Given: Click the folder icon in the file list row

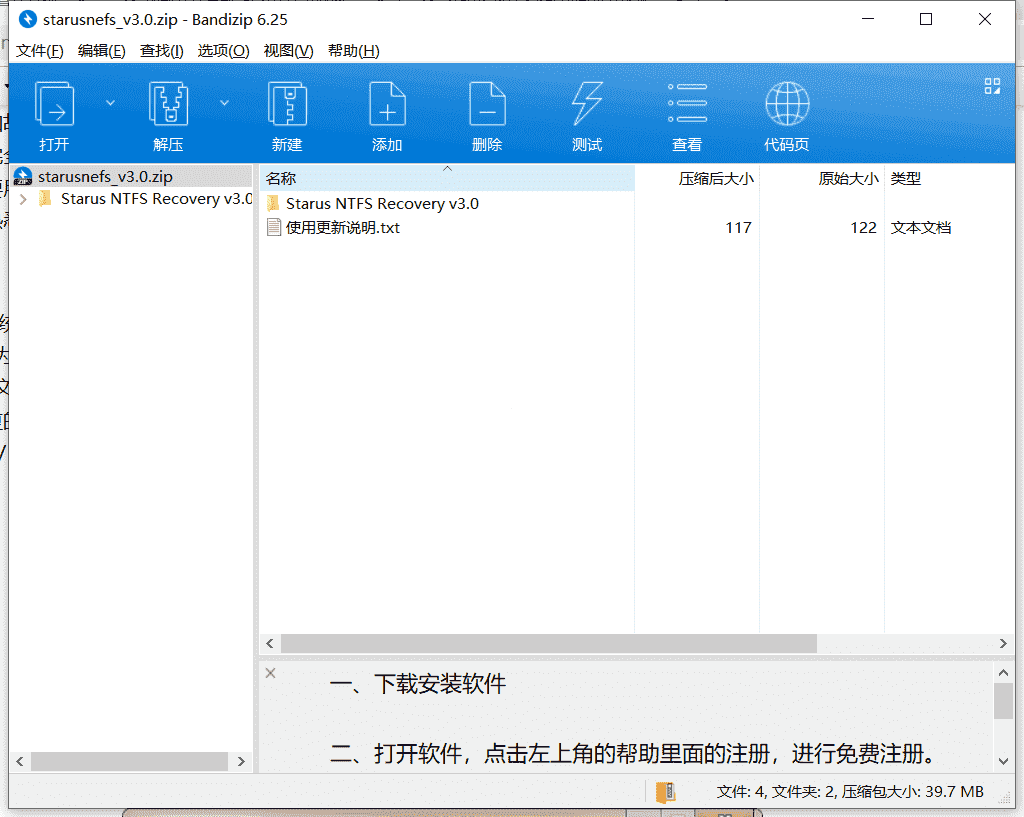Looking at the screenshot, I should pyautogui.click(x=274, y=203).
